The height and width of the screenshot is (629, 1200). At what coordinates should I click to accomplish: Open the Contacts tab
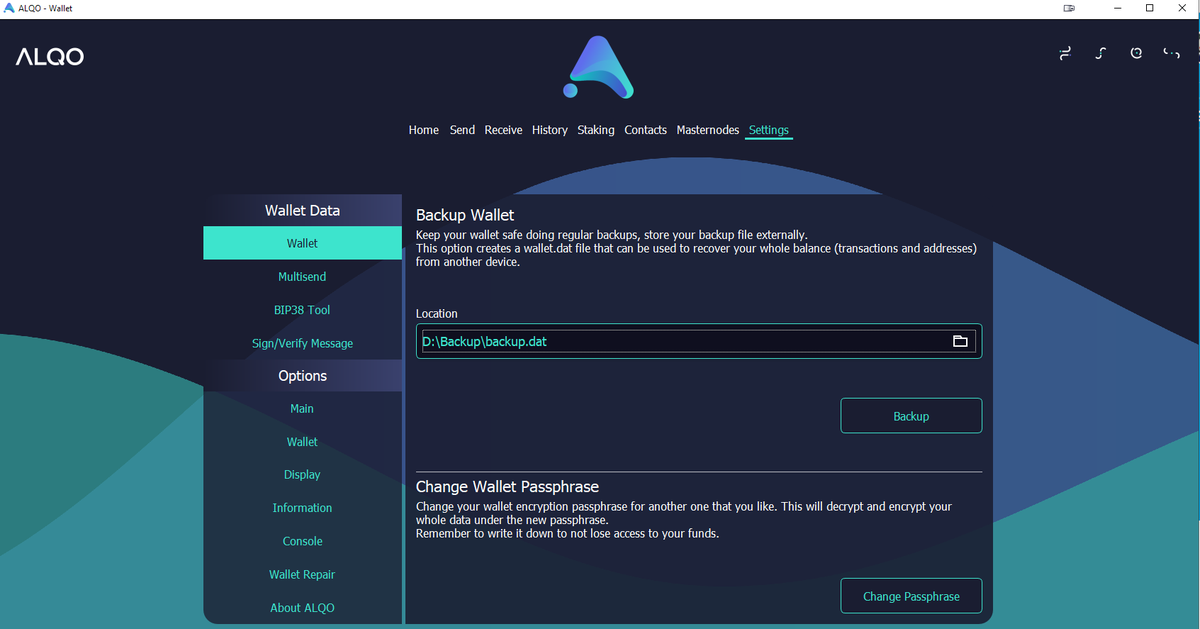coord(645,130)
